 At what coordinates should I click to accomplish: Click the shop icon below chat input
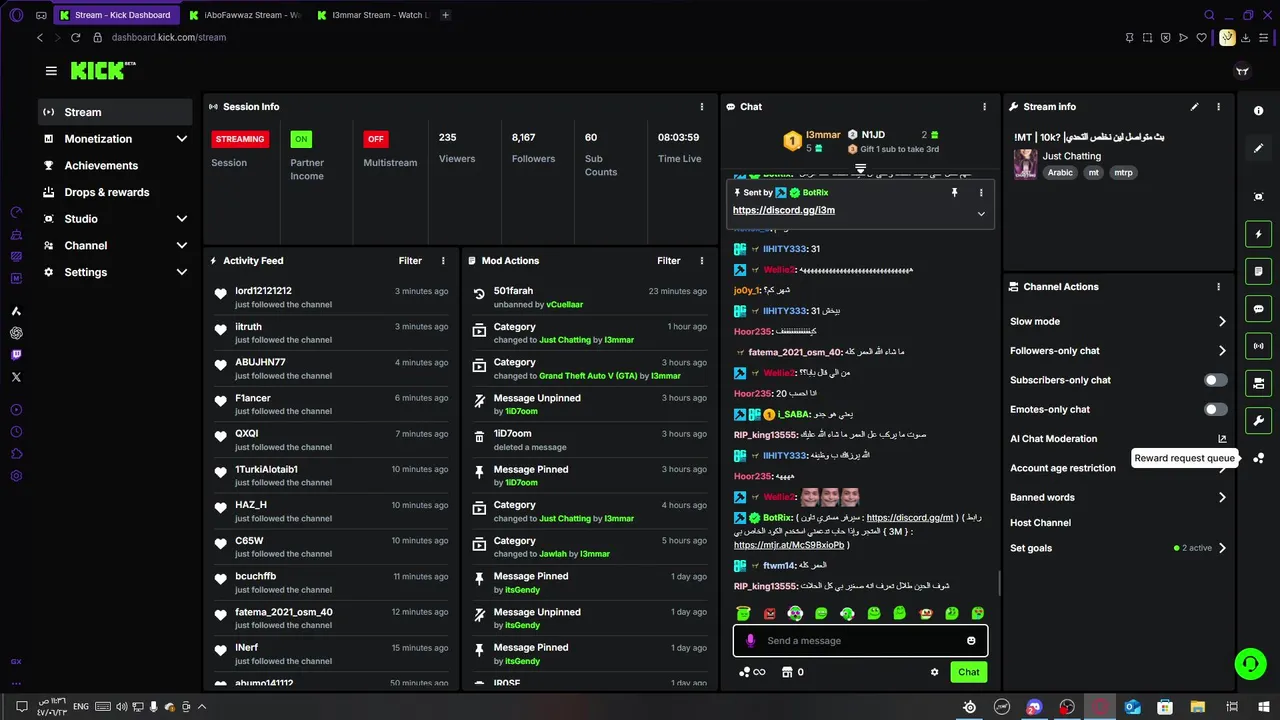click(787, 672)
